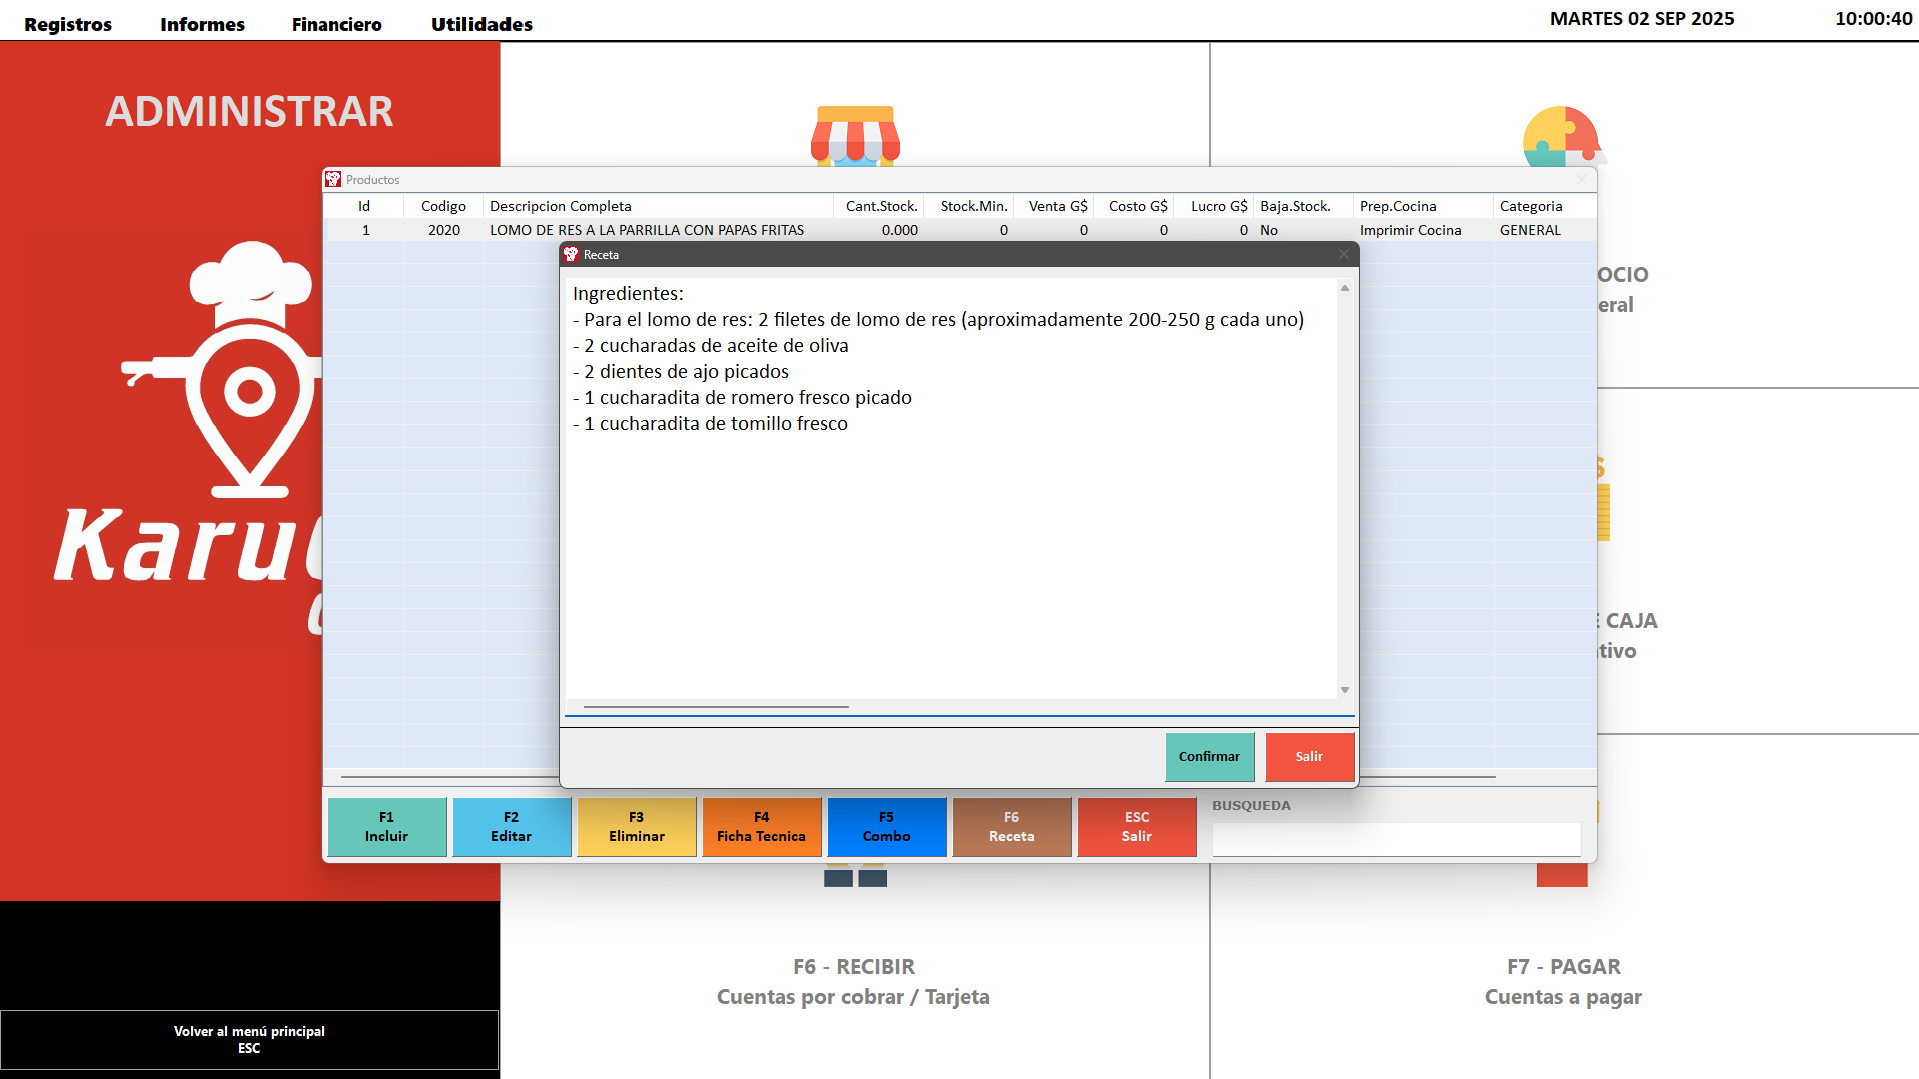Click the Receta dialog title icon
1919x1079 pixels.
tap(571, 255)
